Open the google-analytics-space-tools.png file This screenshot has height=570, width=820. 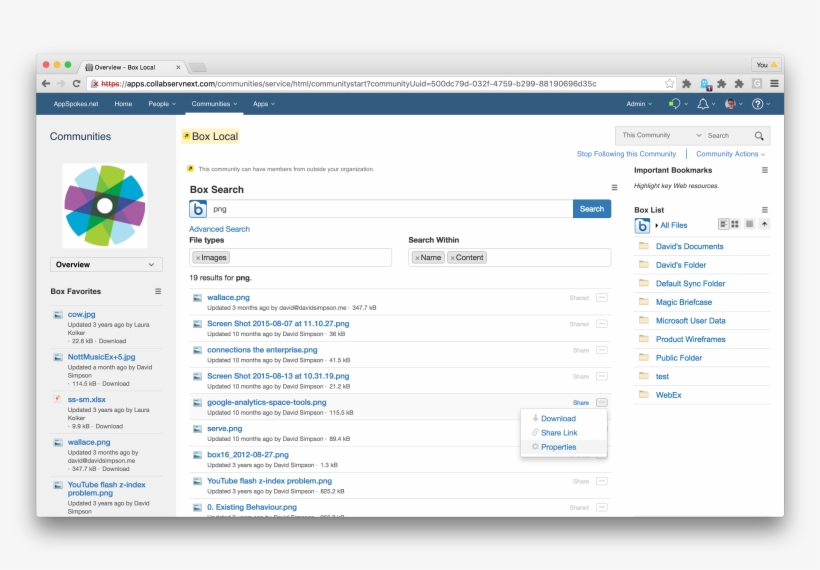coord(267,402)
